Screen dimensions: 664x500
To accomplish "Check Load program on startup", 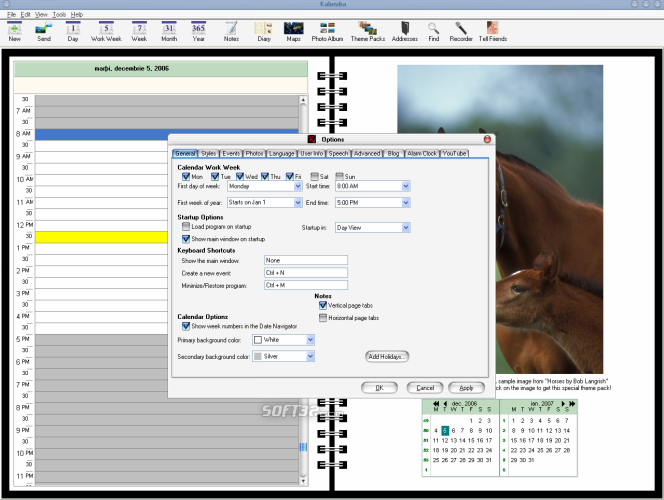I will (186, 228).
